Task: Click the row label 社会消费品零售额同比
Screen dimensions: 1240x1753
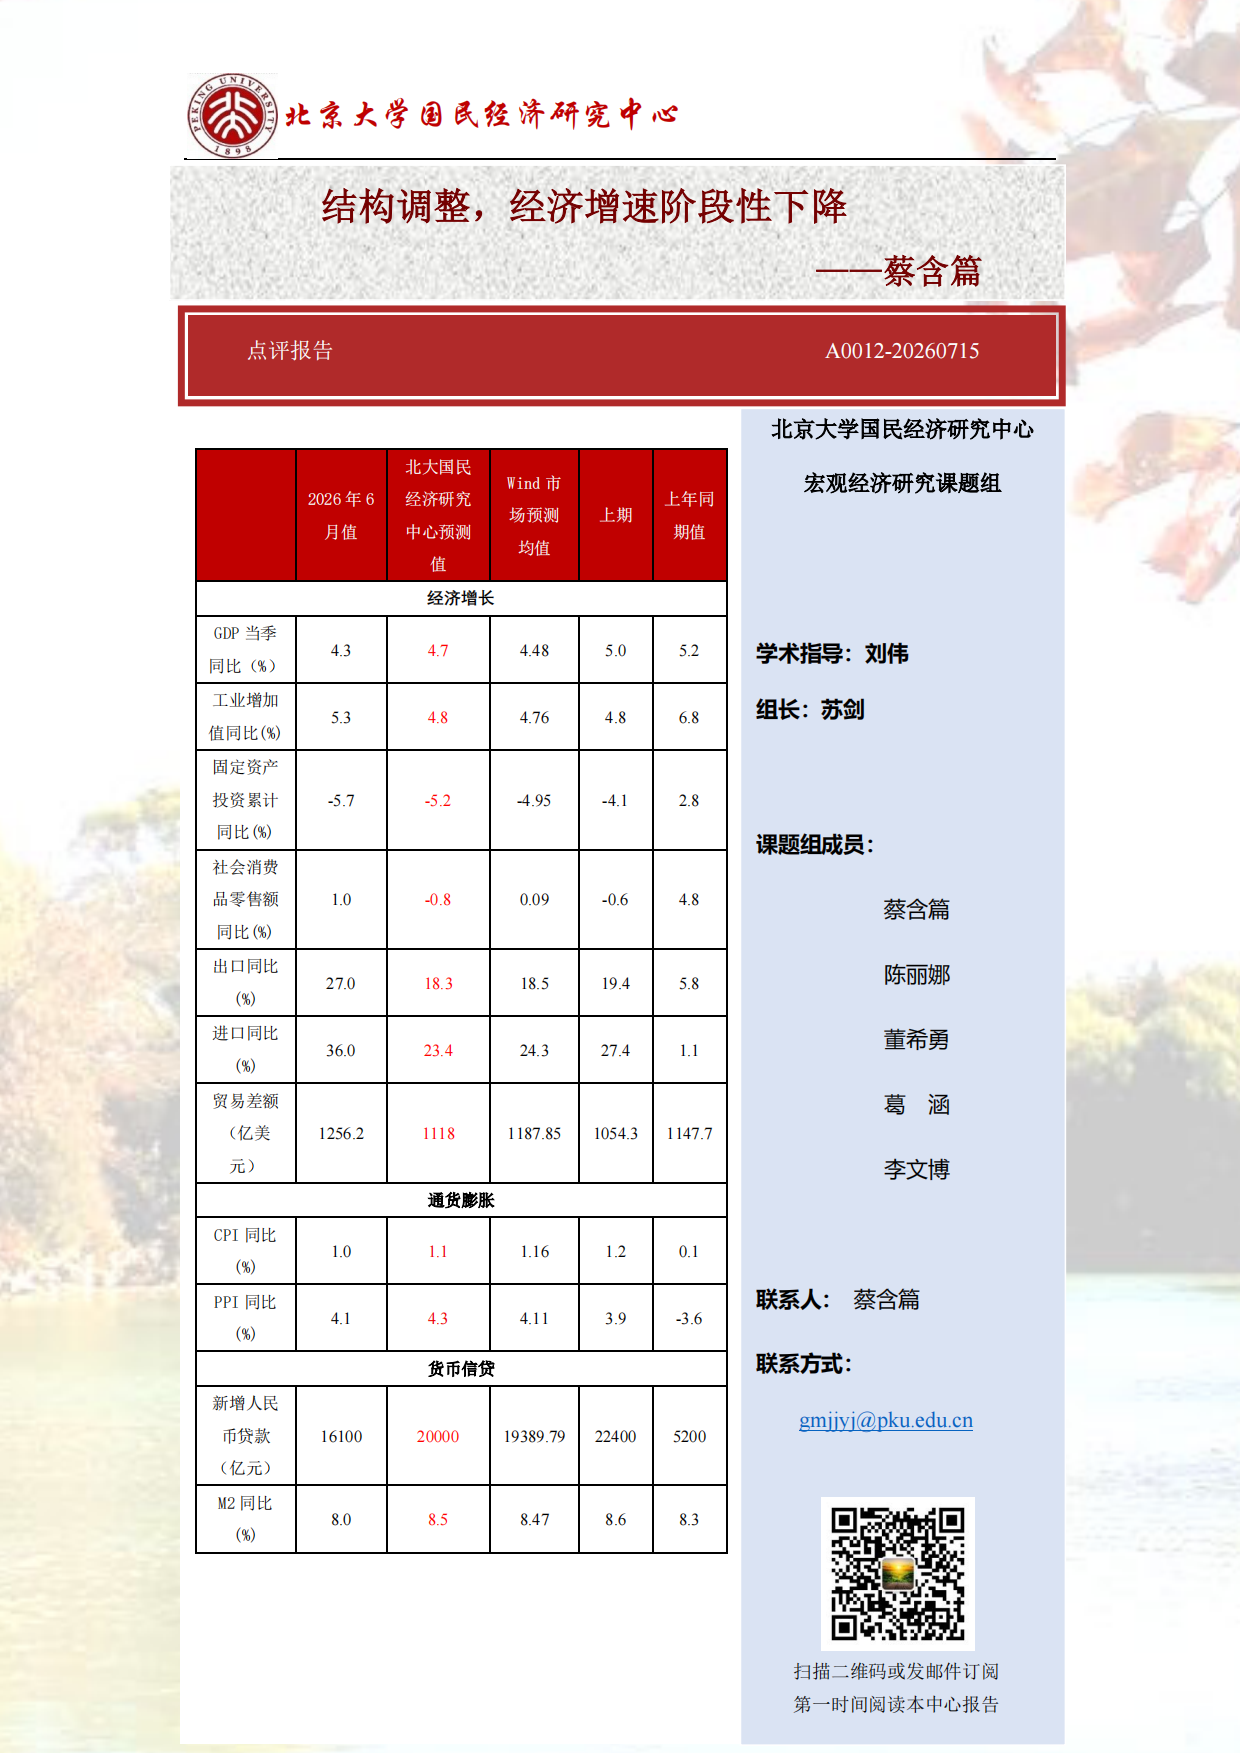Action: click(245, 899)
